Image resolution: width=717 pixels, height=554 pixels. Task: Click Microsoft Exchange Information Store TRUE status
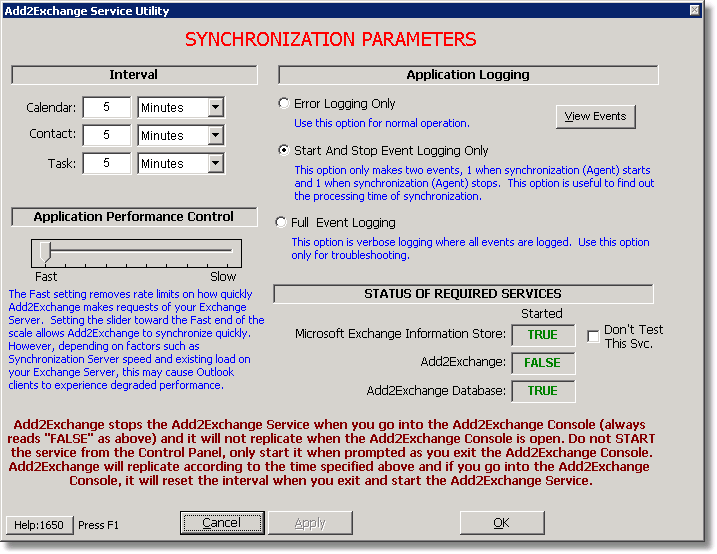(543, 335)
